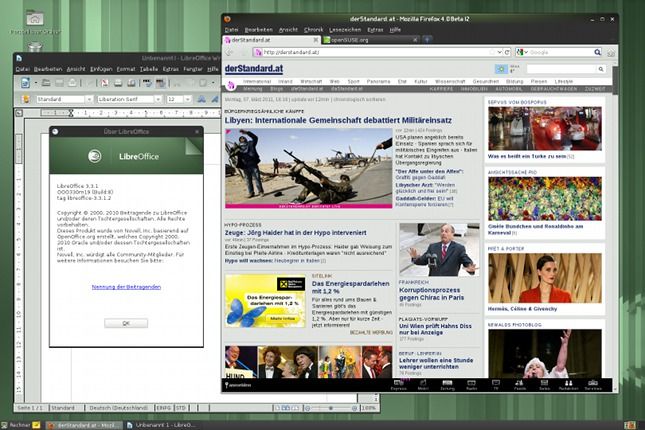This screenshot has width=645, height=430.
Task: Click the EINFG insert mode status field
Action: pyautogui.click(x=163, y=408)
